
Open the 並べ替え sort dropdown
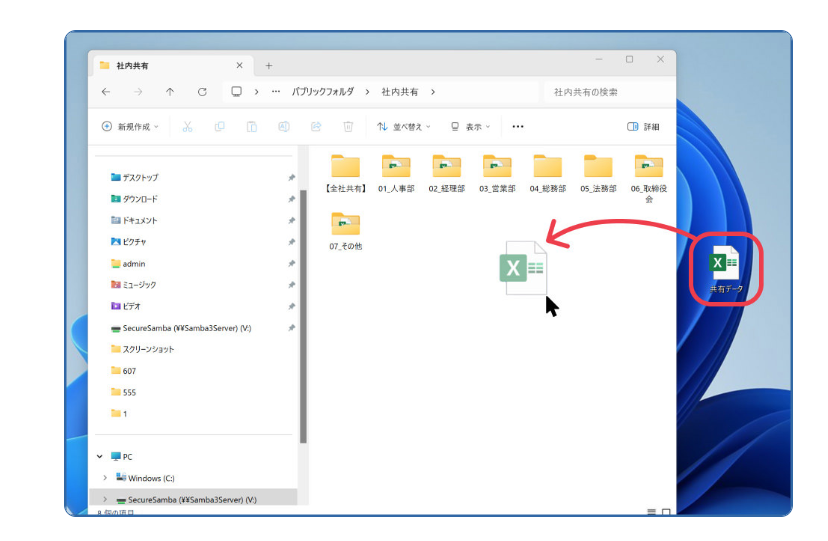click(404, 127)
